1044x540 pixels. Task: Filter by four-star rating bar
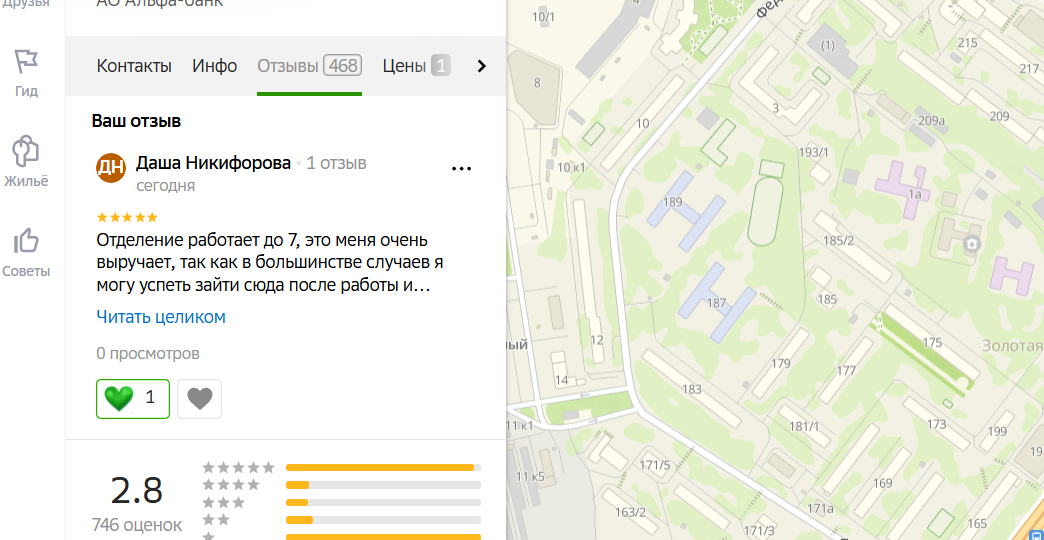point(383,485)
